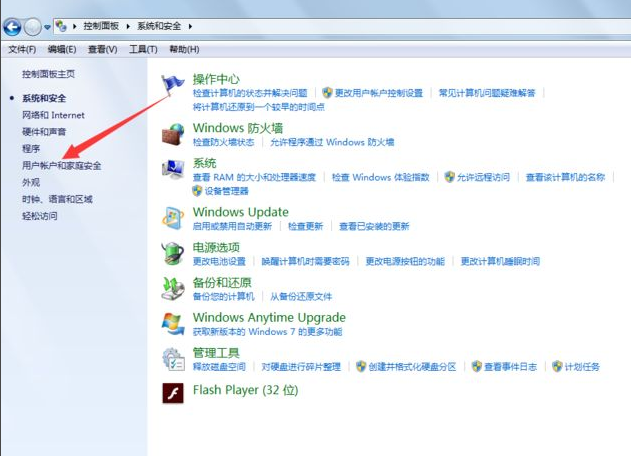The image size is (631, 456).
Task: Open the recent pages dropdown arrow
Action: (x=48, y=28)
